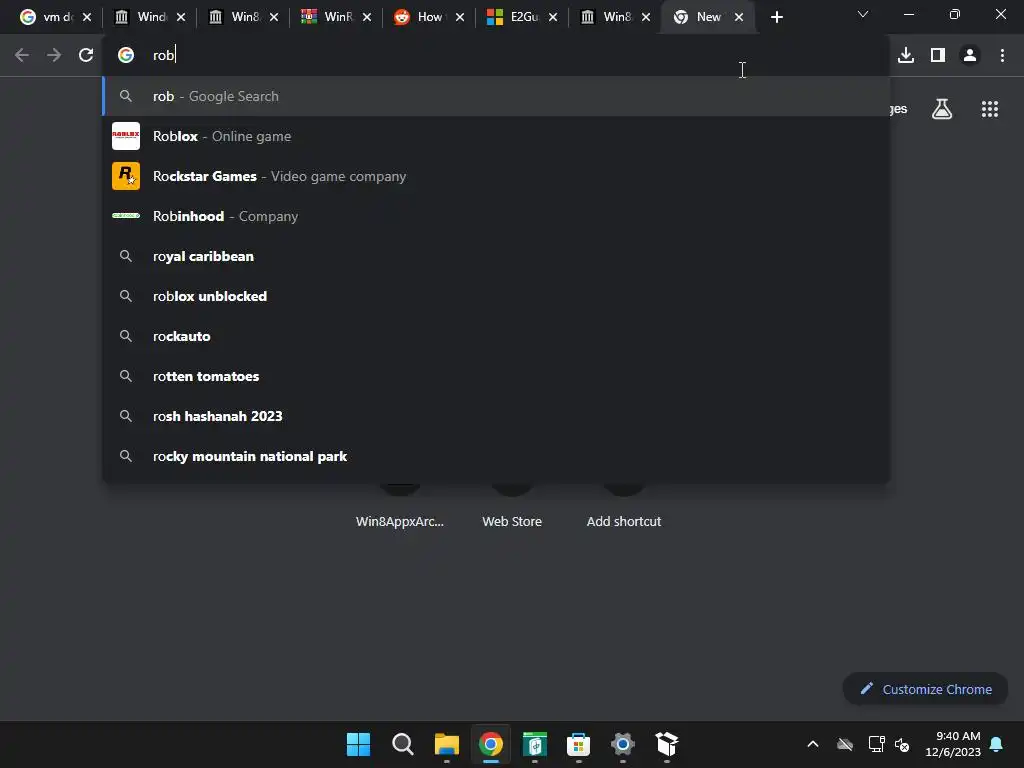Click the network display tray icon

pos(876,744)
